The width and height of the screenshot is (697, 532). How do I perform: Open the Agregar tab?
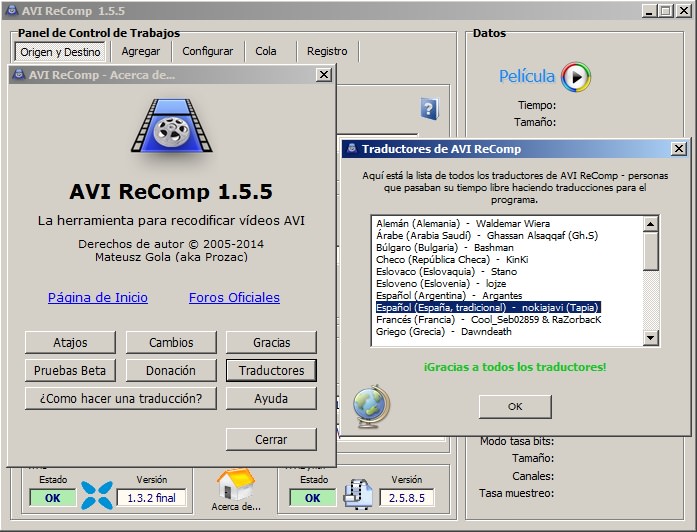[x=140, y=52]
